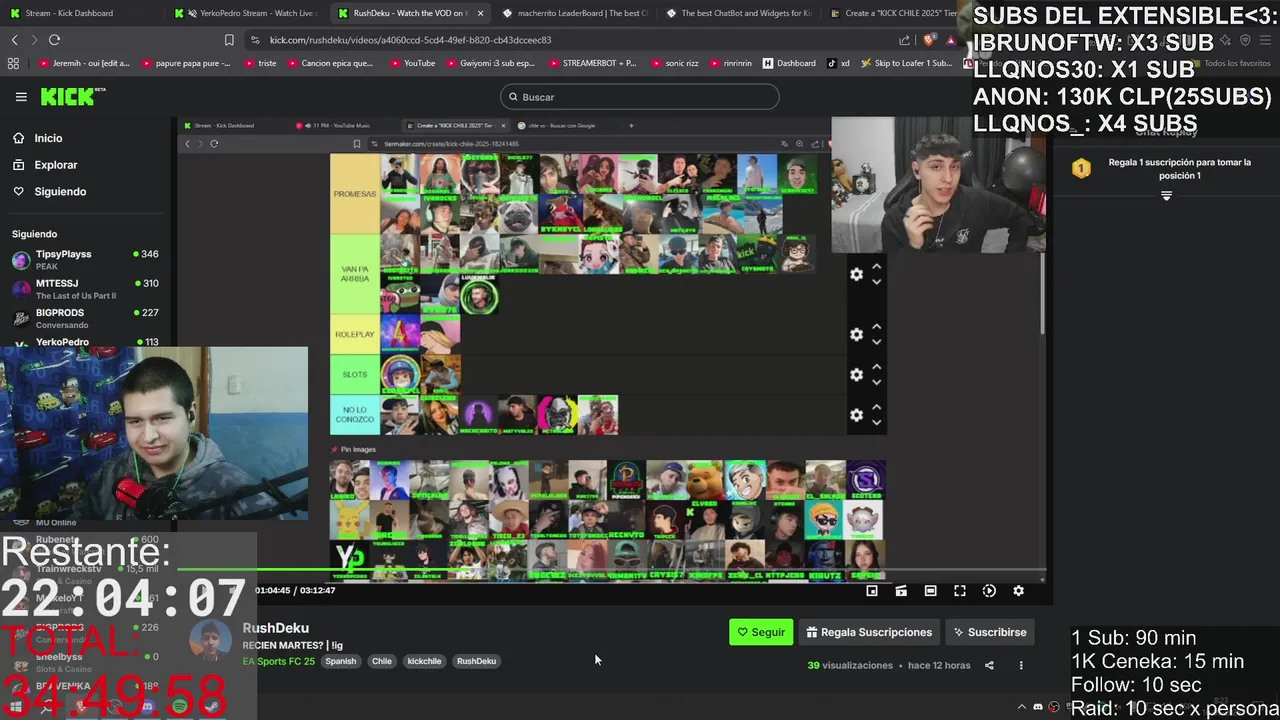
Task: Click the Suscribirse button
Action: click(x=990, y=632)
